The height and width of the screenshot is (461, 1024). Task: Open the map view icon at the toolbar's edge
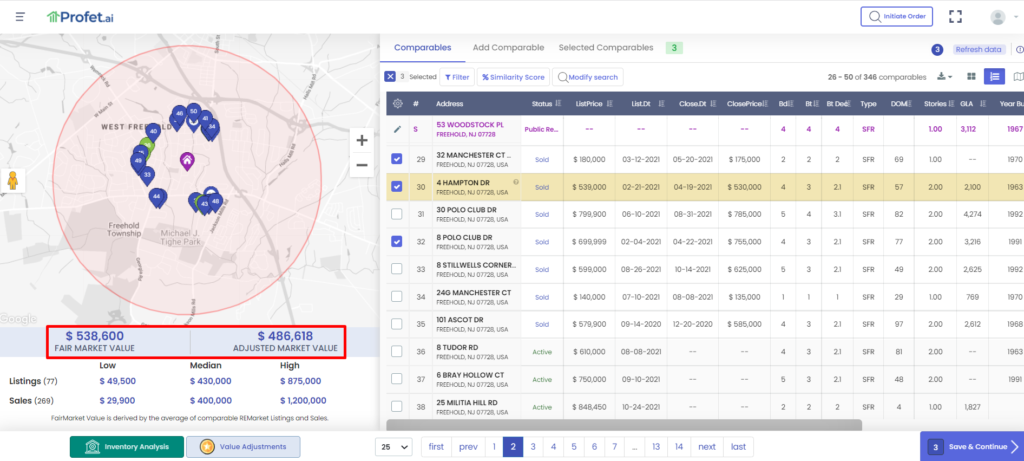1018,76
